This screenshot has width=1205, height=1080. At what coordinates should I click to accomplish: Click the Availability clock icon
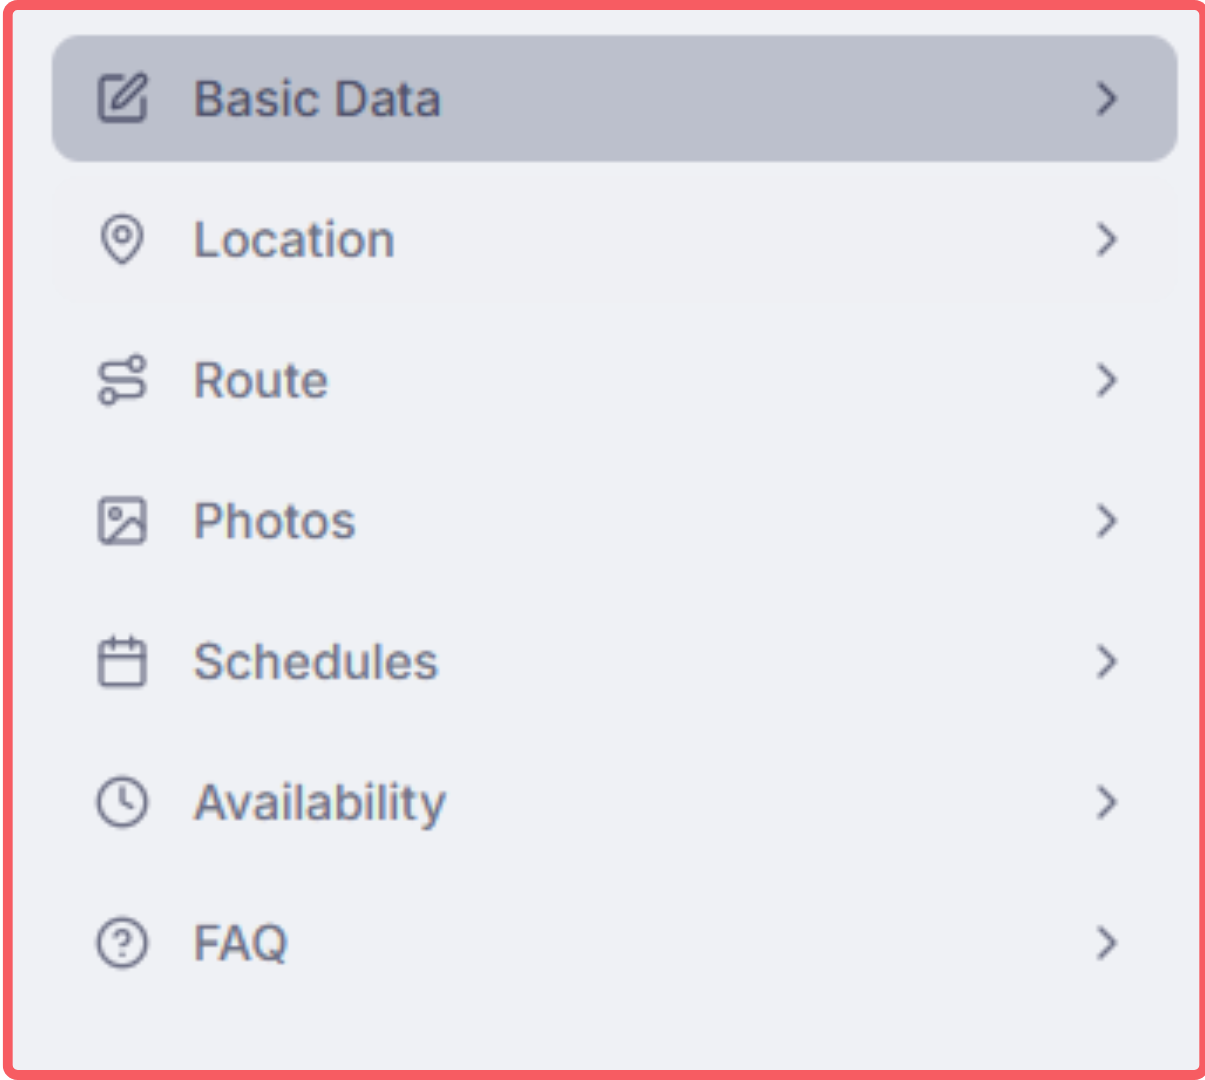(x=122, y=802)
